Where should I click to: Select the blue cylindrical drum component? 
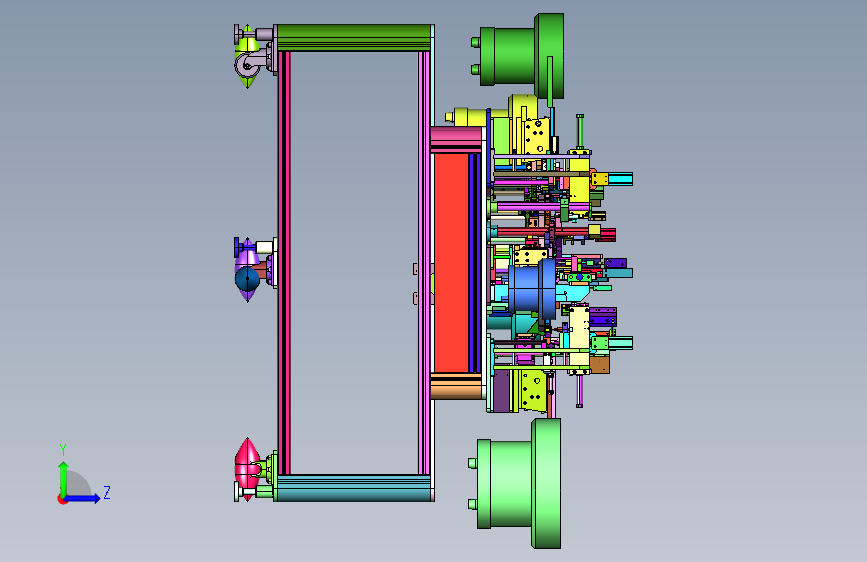[531, 290]
